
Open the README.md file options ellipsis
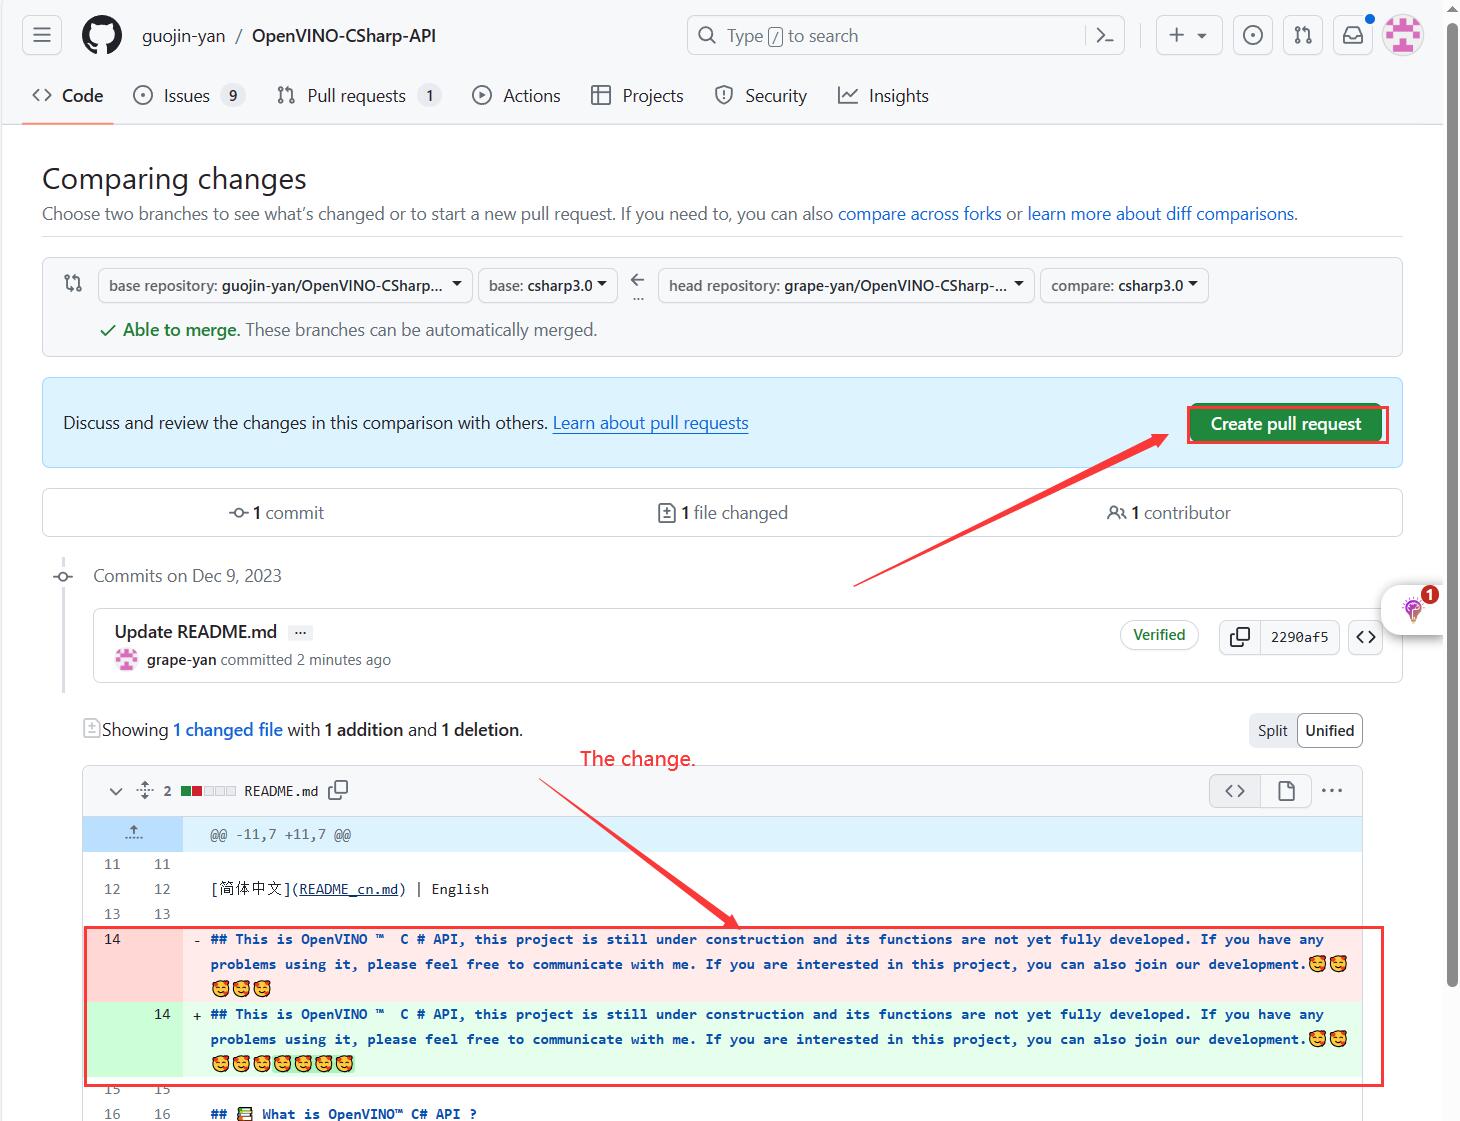tap(1332, 791)
